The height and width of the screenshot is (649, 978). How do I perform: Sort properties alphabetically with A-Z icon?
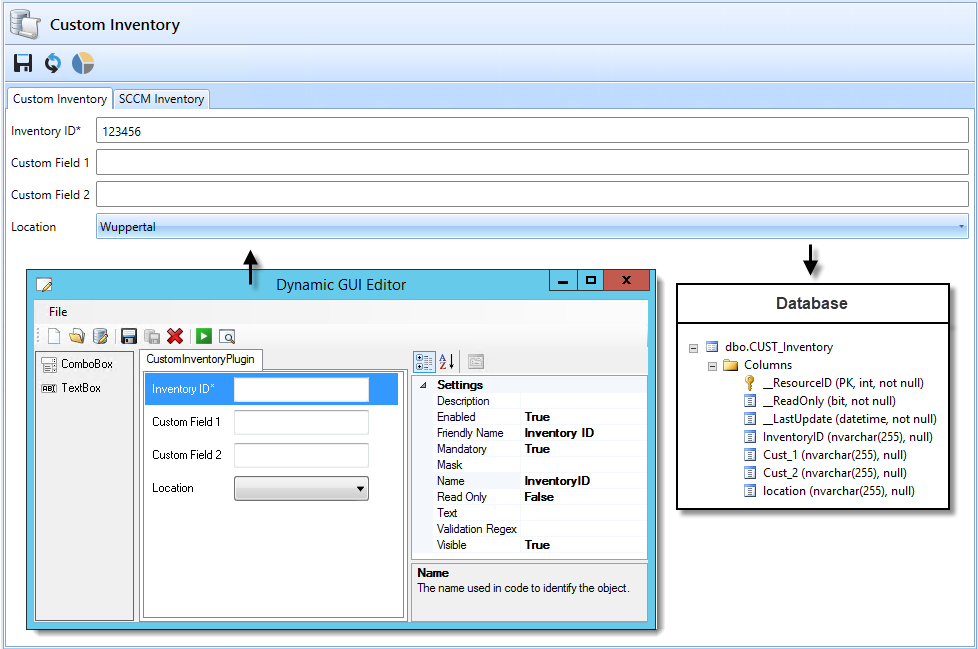[447, 361]
